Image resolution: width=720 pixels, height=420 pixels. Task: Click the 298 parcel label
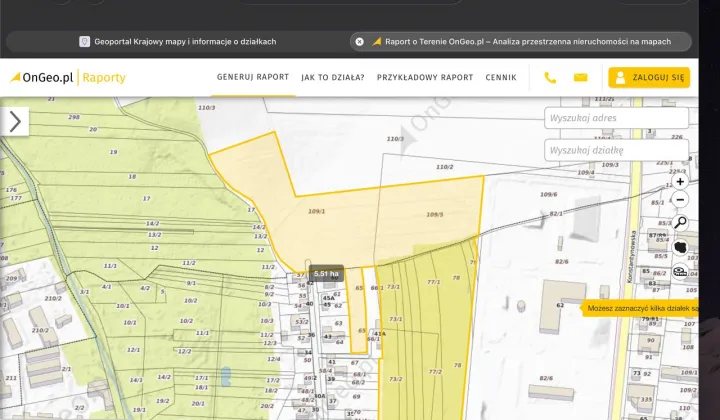click(x=74, y=117)
